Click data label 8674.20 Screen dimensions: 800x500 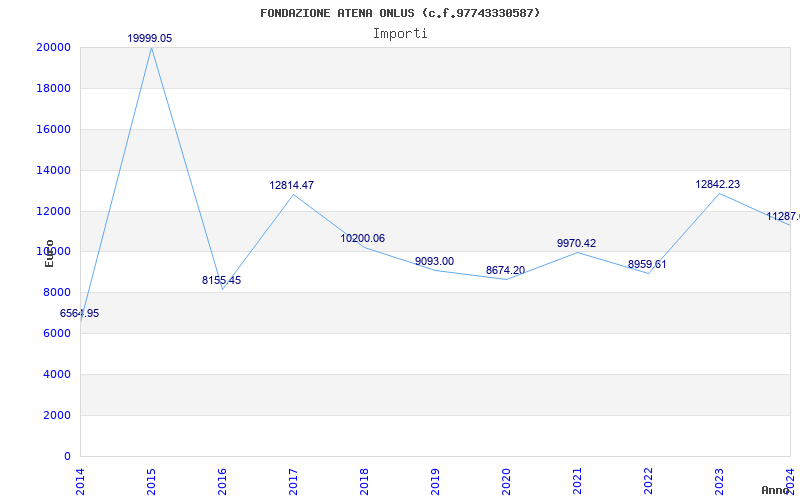coord(505,270)
